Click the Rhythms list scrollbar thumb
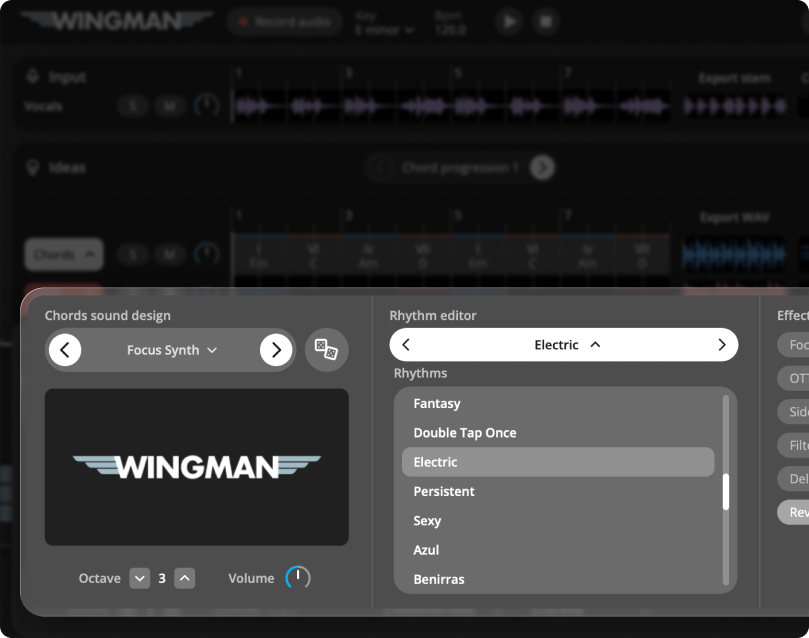 click(x=726, y=492)
